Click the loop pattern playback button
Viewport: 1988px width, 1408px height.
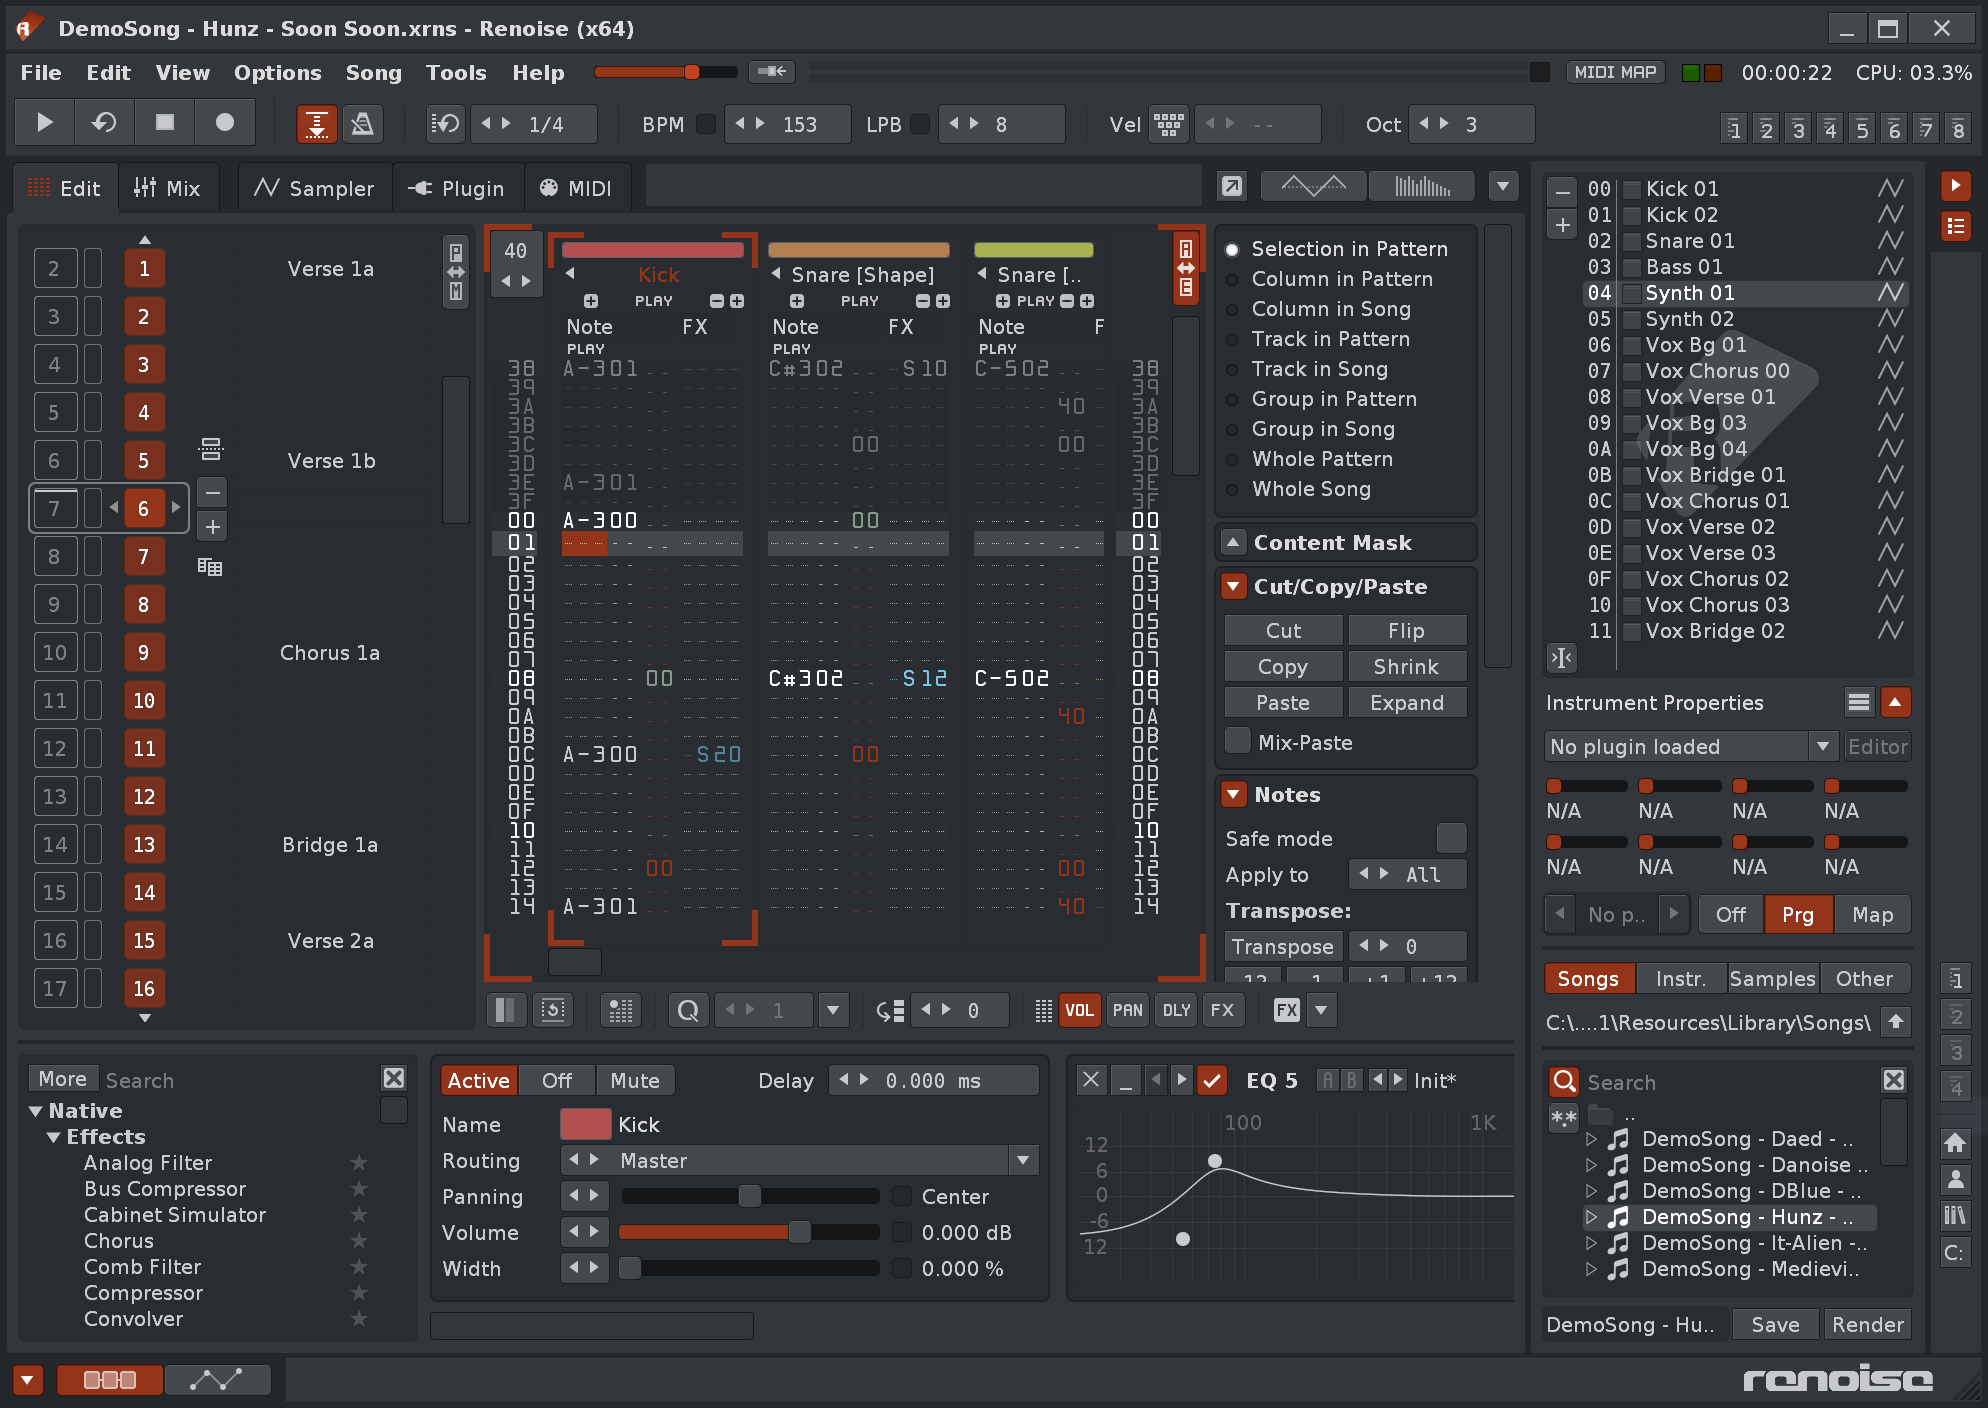coord(105,123)
